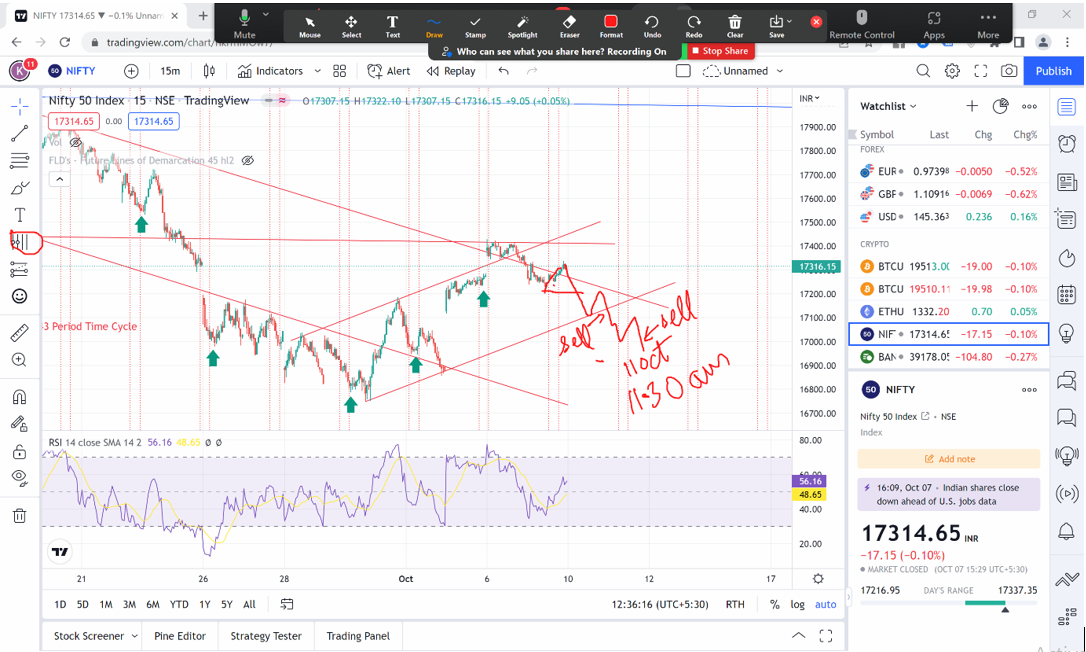Select the ETHU watchlist row
1086x652 pixels.
[x=947, y=311]
